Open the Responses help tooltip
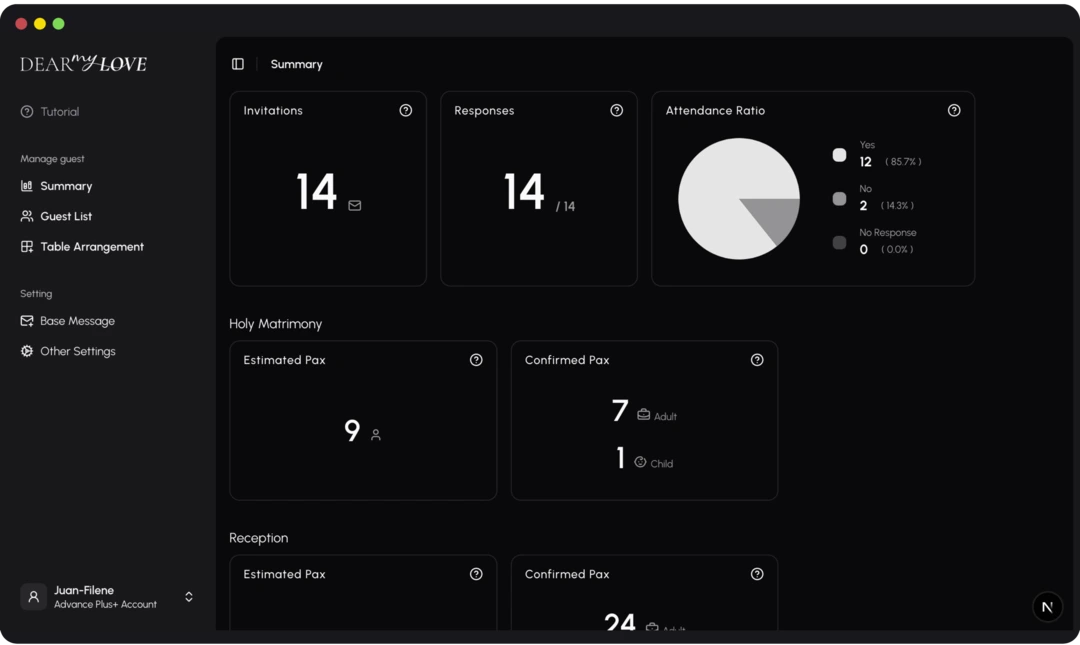Screen dimensions: 1080x645 tap(616, 110)
